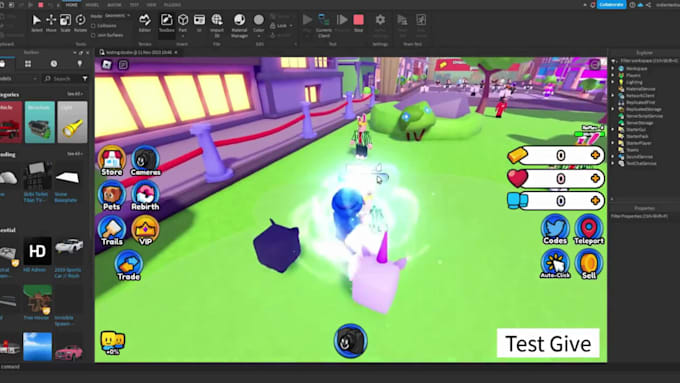Activate the Scale tool
The image size is (680, 383).
coord(65,23)
